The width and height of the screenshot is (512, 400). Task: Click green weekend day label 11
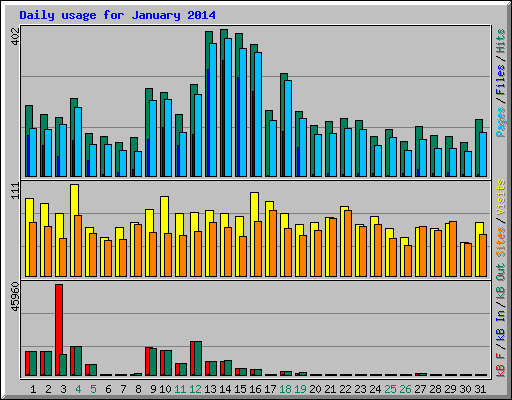(180, 389)
